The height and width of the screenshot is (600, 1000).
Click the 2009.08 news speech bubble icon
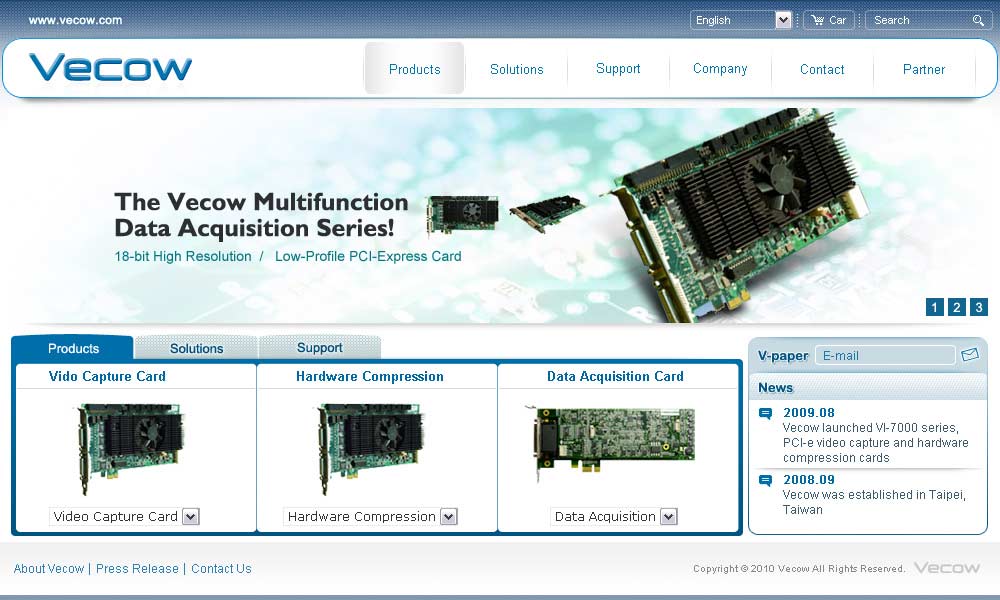[x=766, y=413]
